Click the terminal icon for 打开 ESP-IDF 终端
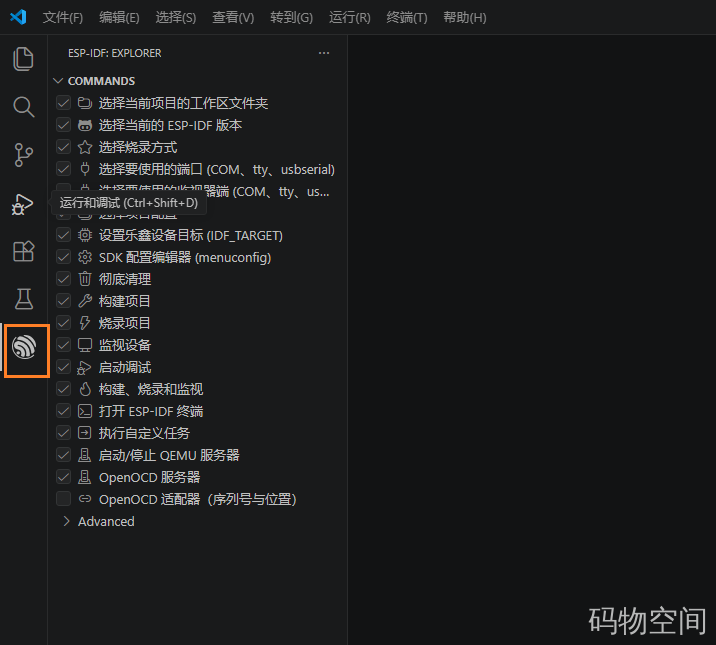The width and height of the screenshot is (716, 645). (x=84, y=411)
